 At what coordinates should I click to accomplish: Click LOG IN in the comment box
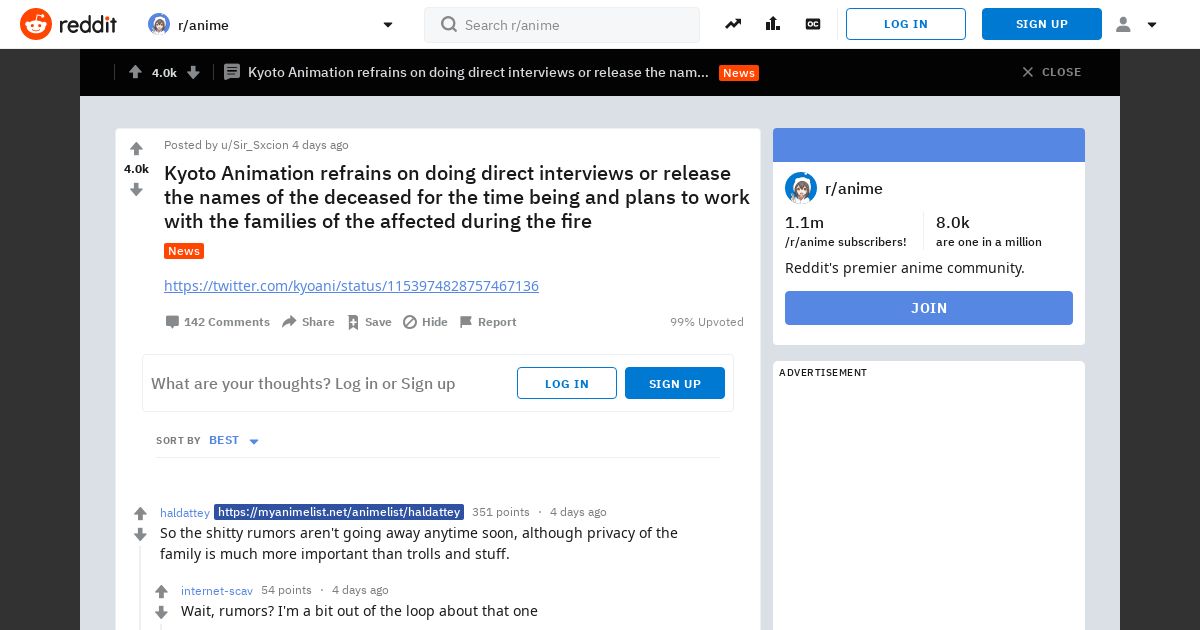pos(567,383)
